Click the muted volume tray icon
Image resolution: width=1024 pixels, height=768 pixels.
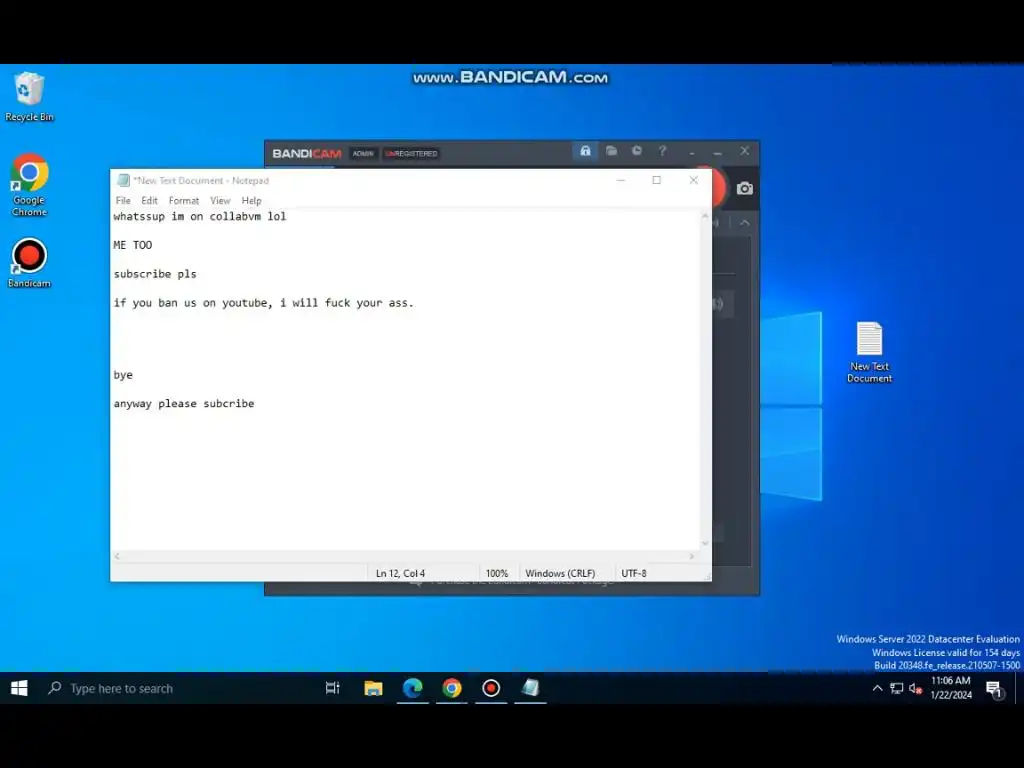[x=916, y=688]
